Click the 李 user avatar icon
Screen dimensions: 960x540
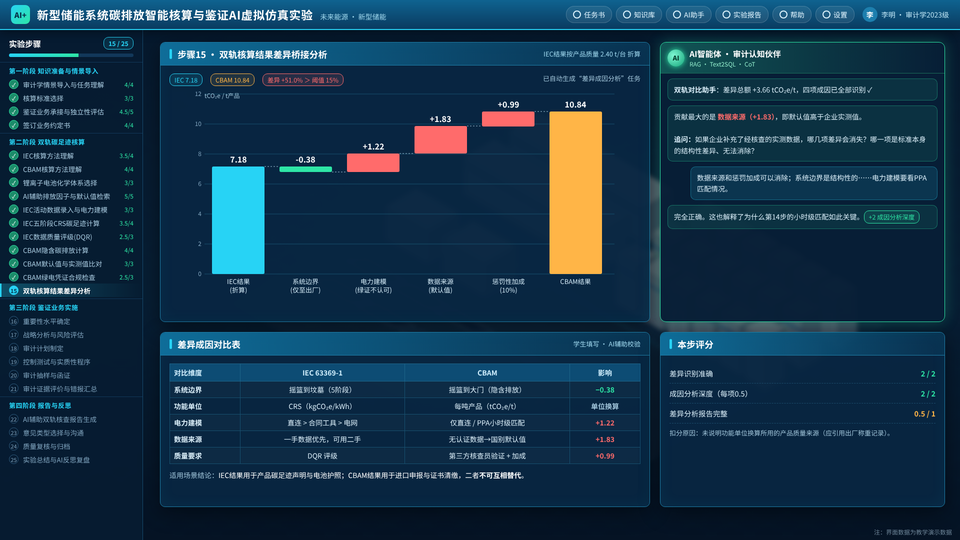[x=869, y=15]
